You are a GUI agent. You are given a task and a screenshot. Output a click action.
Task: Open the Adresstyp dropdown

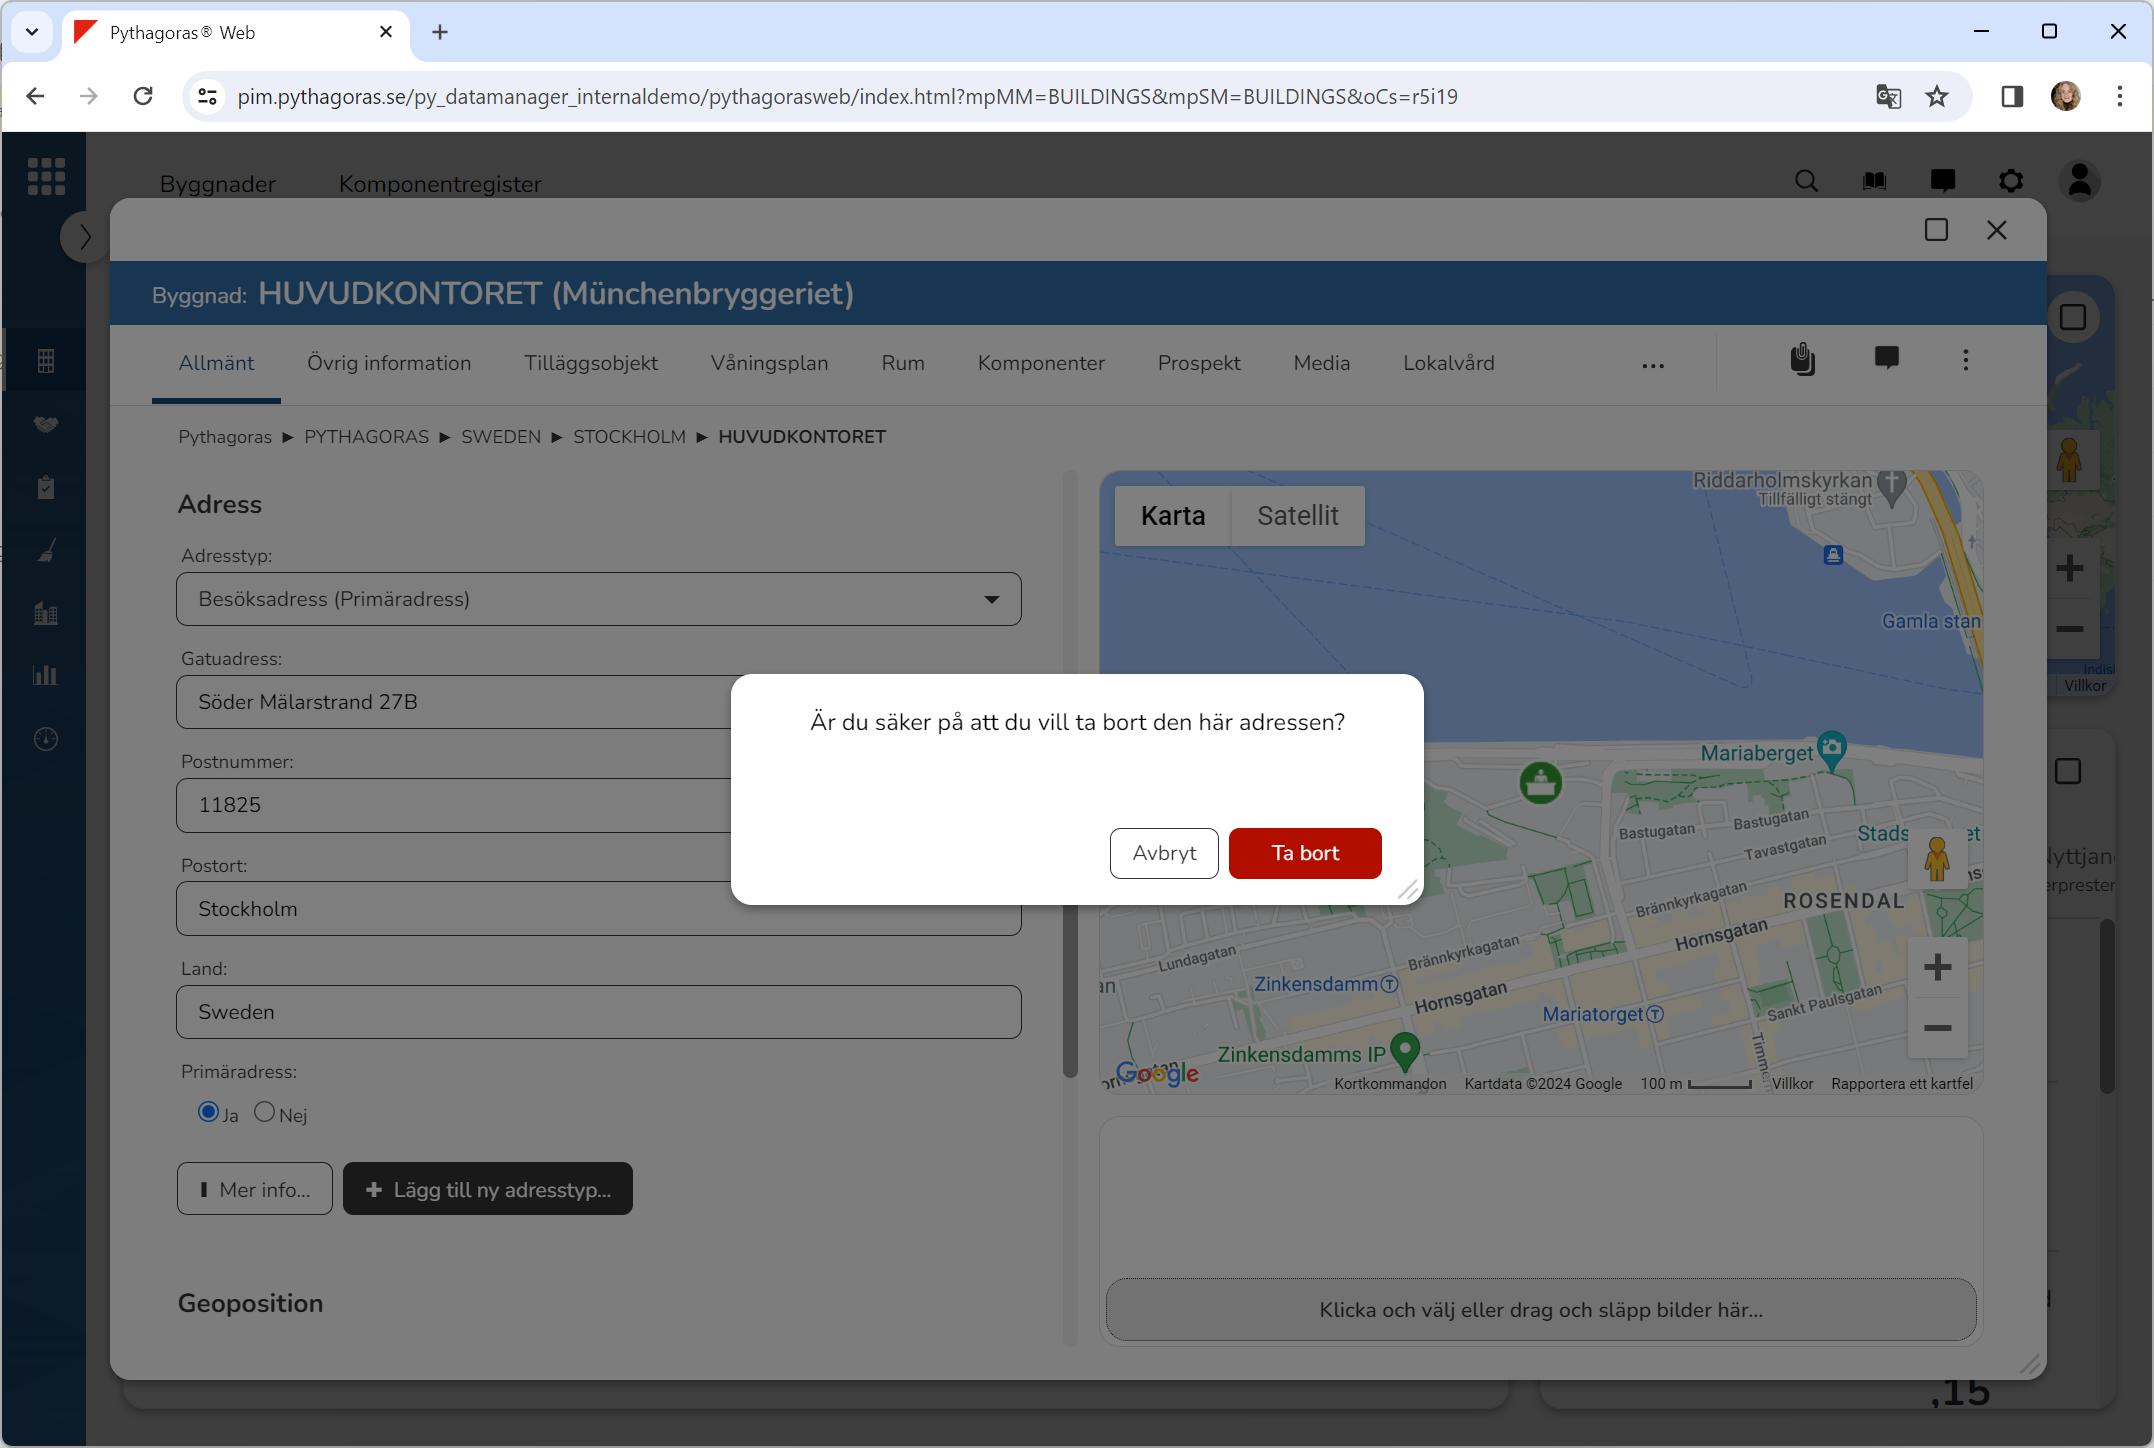click(598, 599)
